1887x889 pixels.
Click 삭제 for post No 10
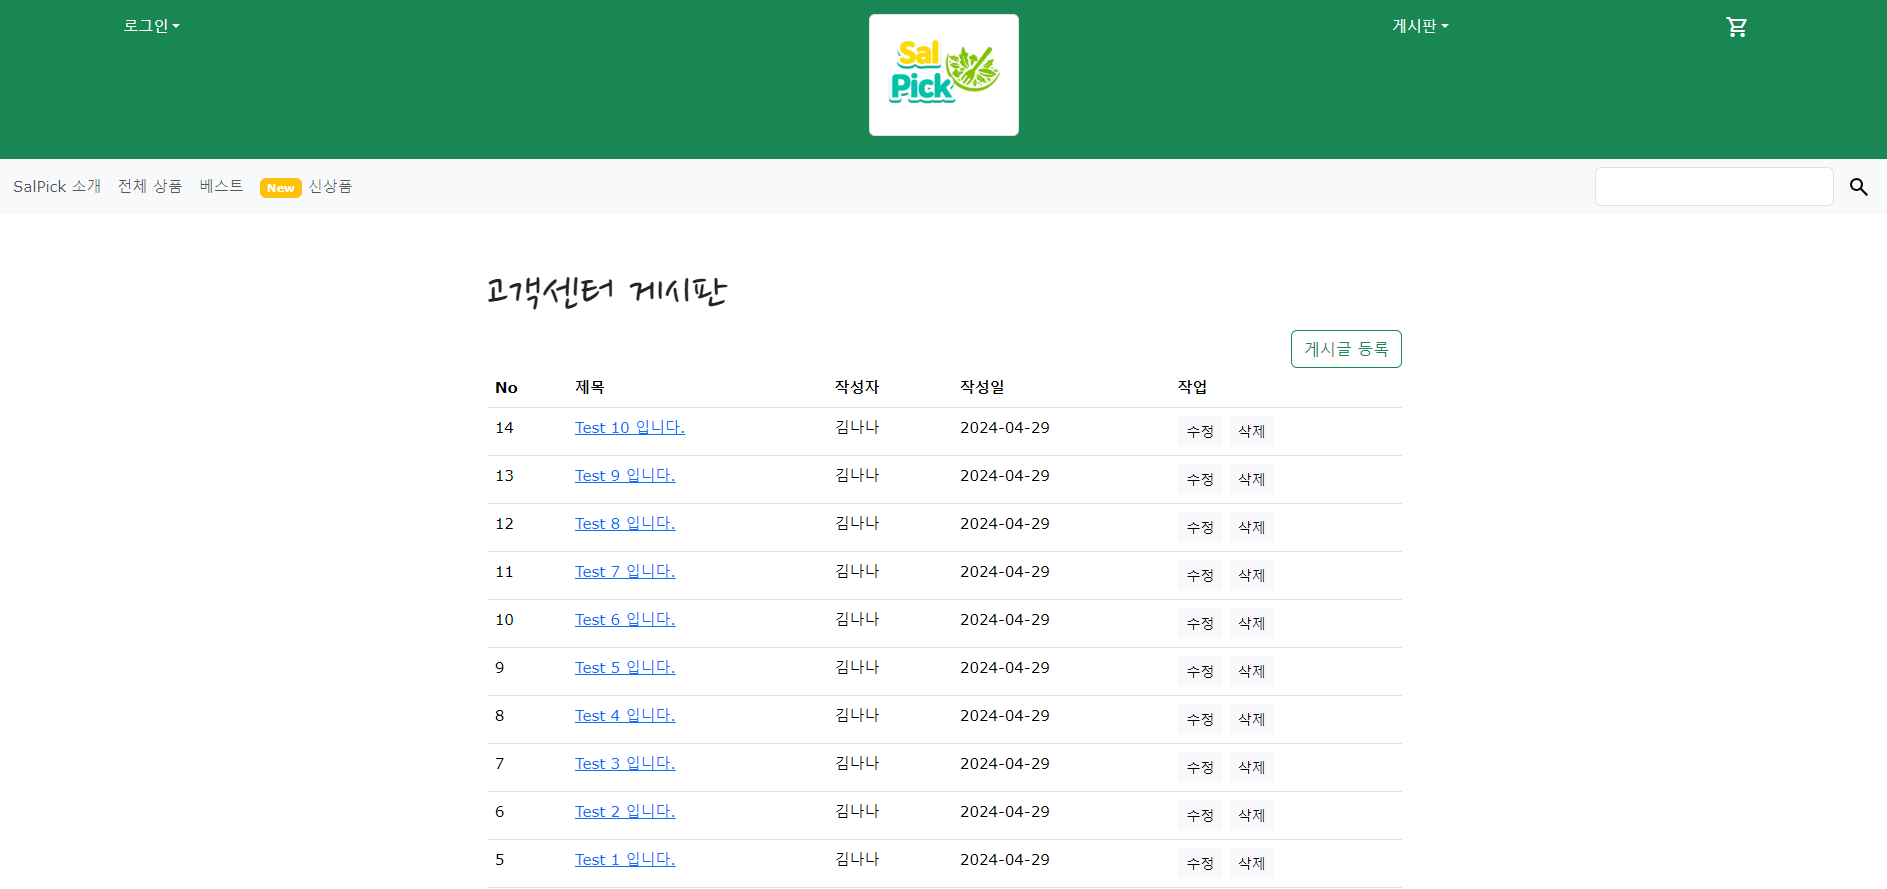pos(1252,624)
